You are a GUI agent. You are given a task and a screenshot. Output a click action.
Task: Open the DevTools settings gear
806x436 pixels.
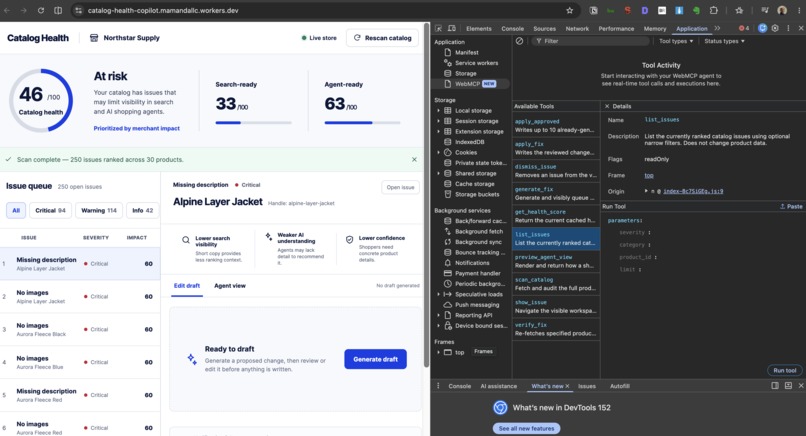(775, 28)
